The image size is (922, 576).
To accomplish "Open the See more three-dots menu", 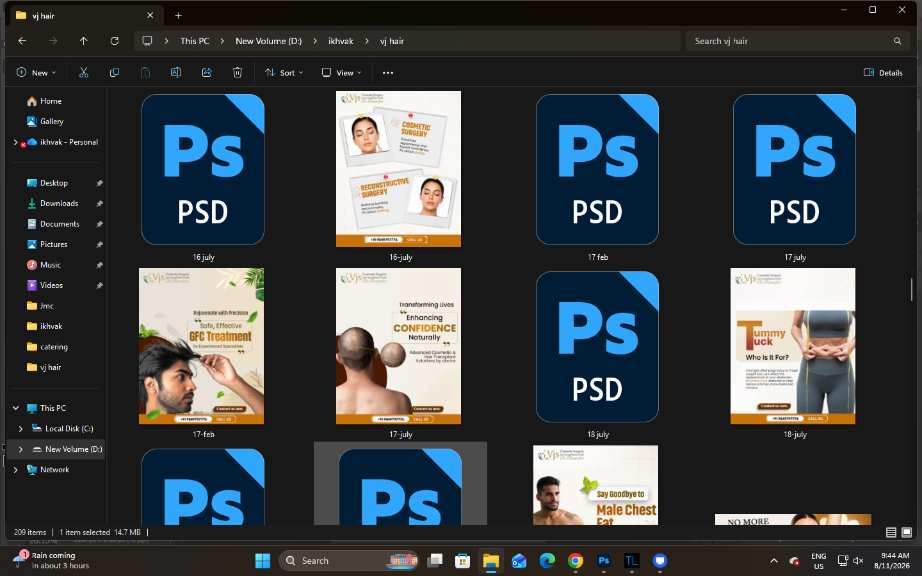I will click(x=387, y=73).
